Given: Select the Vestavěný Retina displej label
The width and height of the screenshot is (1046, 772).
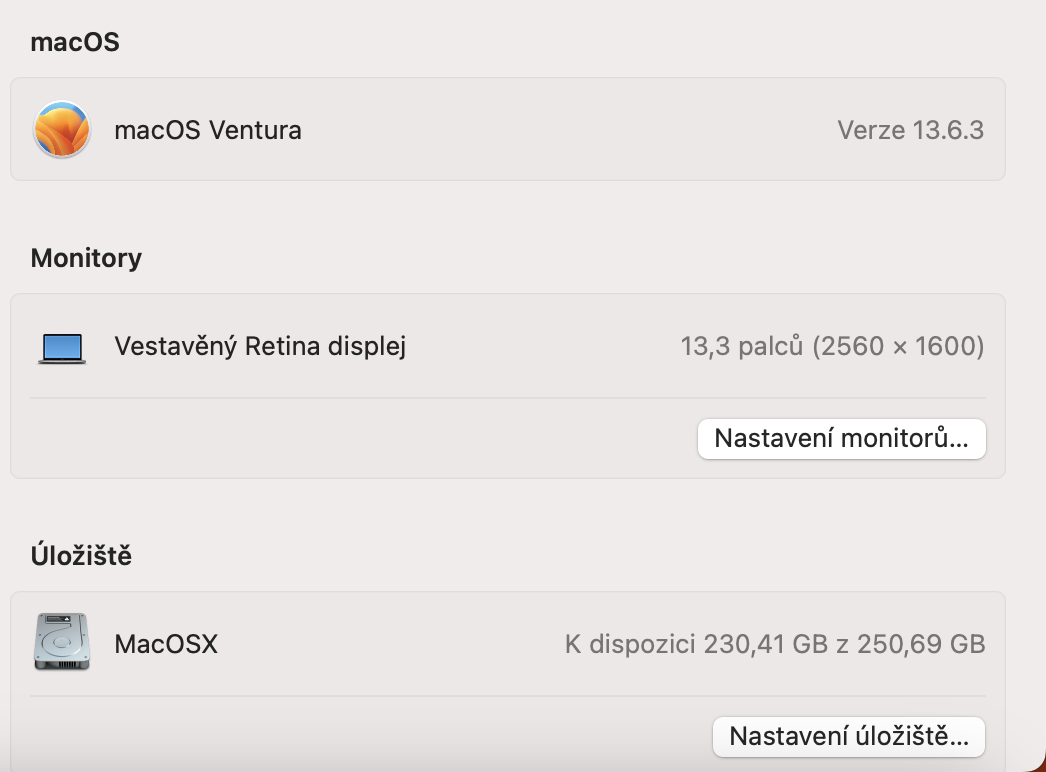Looking at the screenshot, I should click(260, 347).
